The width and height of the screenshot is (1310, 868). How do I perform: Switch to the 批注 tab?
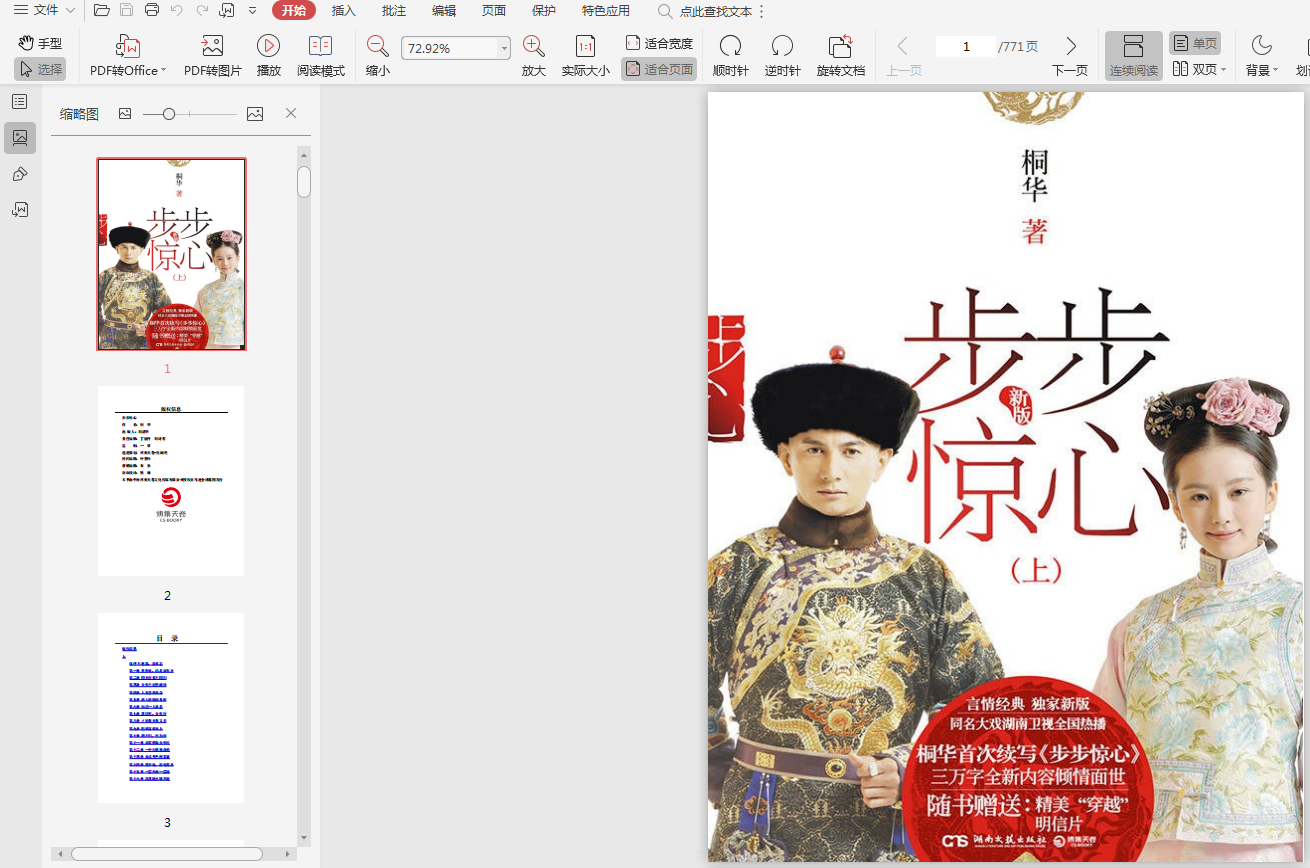point(394,11)
